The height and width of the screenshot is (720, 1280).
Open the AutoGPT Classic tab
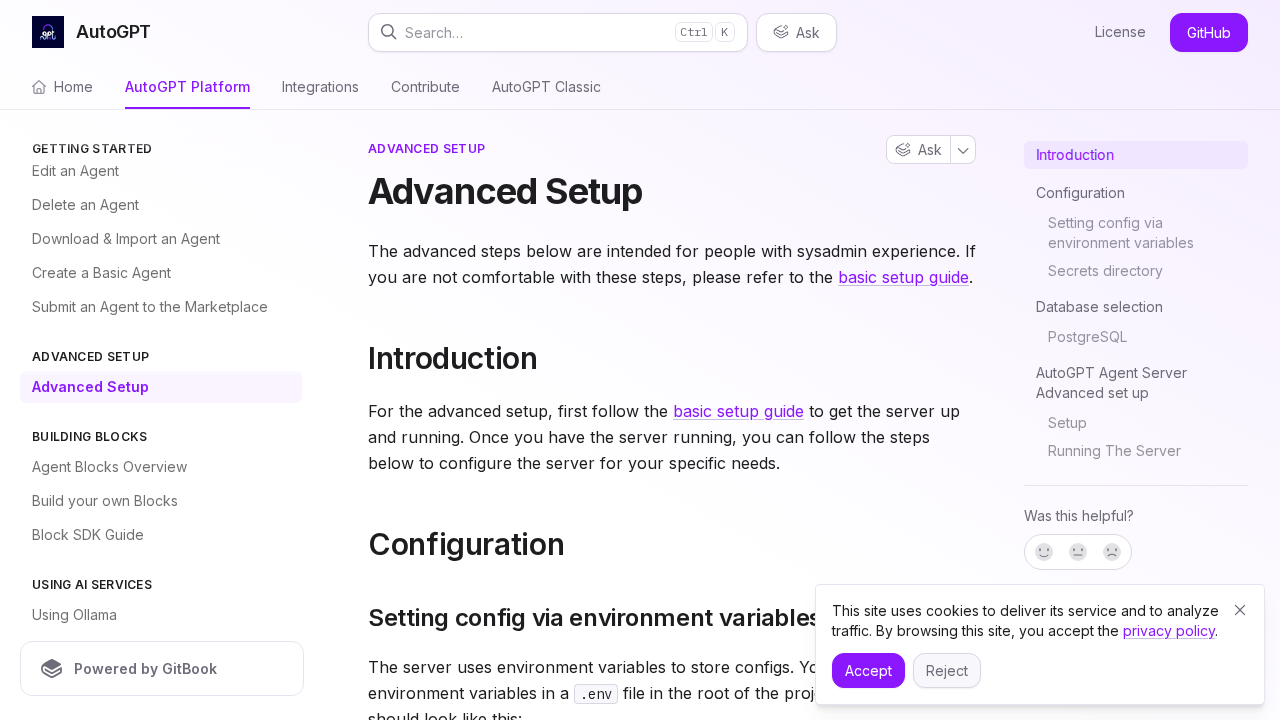tap(546, 87)
